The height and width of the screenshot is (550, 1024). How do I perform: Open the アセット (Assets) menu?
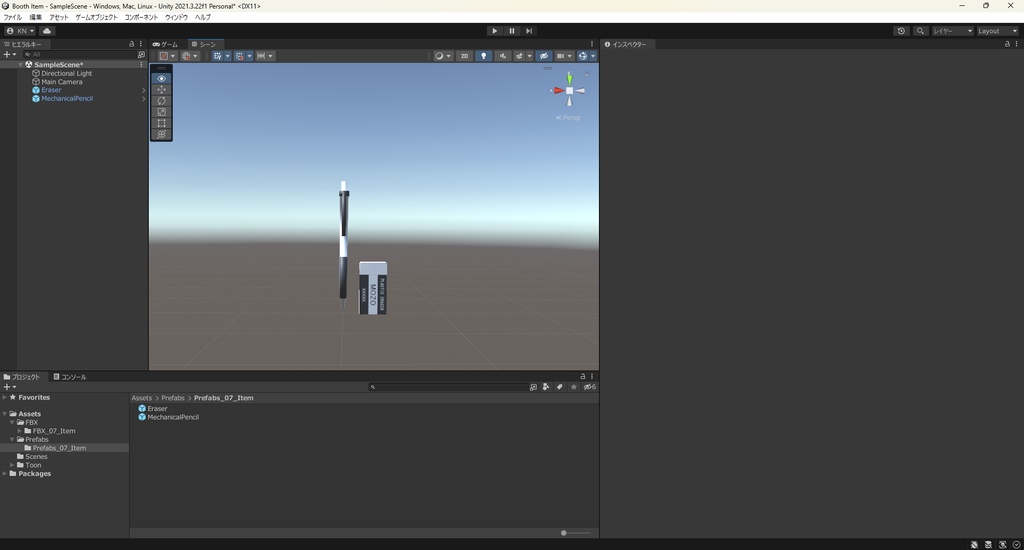coord(59,17)
